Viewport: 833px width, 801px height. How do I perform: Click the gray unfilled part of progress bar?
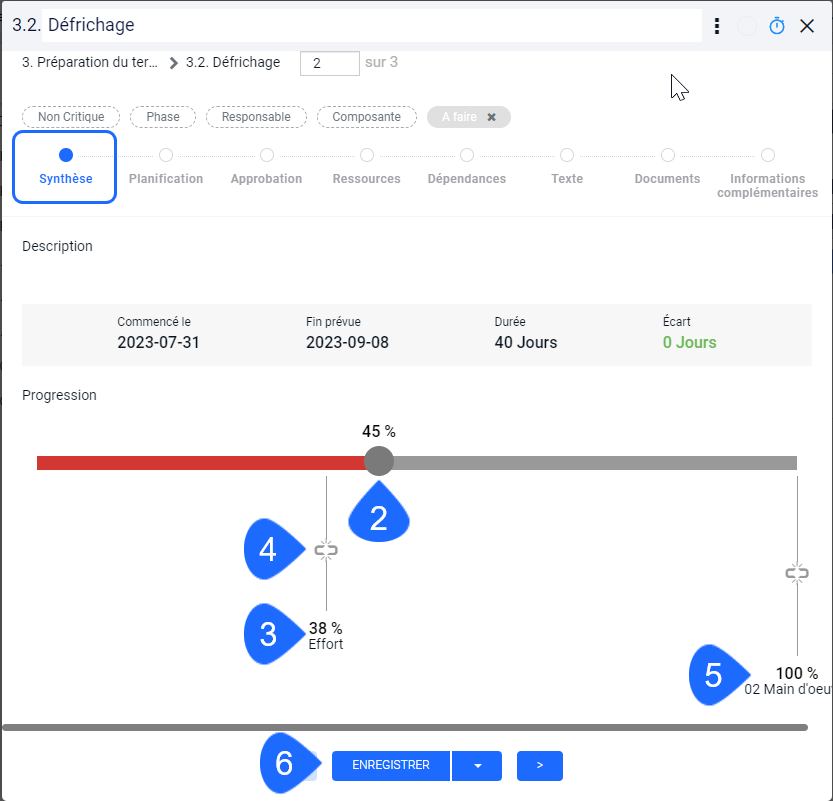(x=595, y=463)
